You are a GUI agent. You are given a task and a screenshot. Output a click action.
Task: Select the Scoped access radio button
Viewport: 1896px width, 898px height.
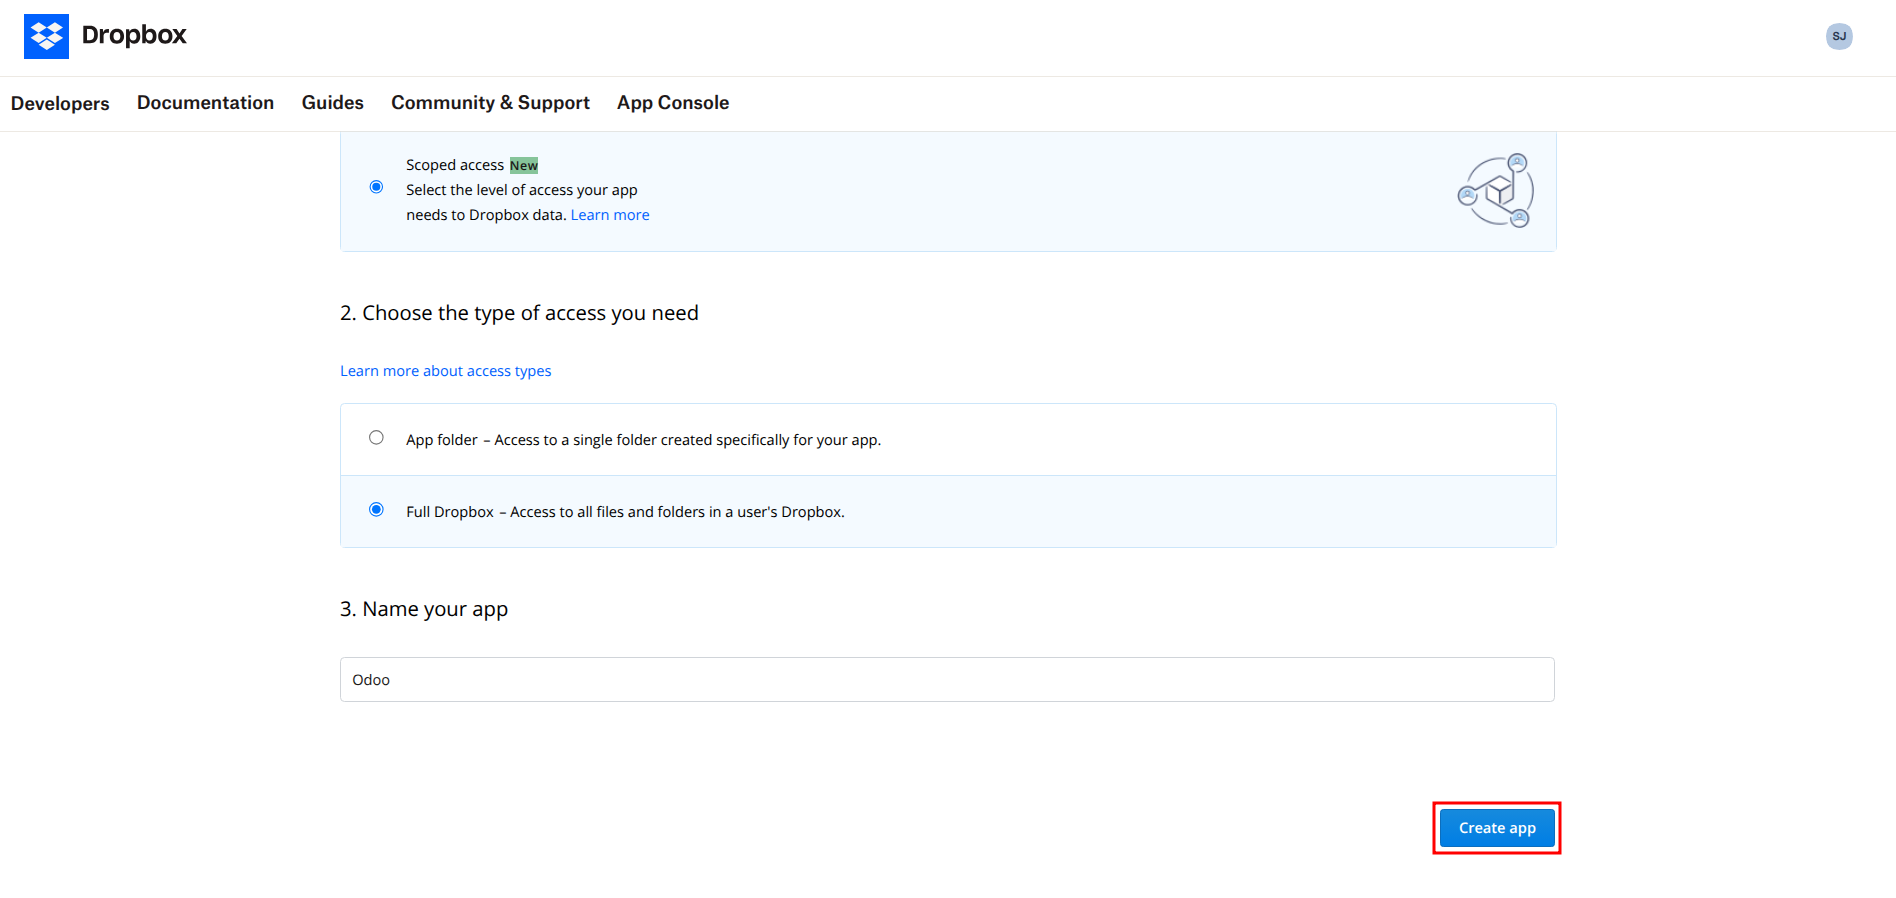376,187
